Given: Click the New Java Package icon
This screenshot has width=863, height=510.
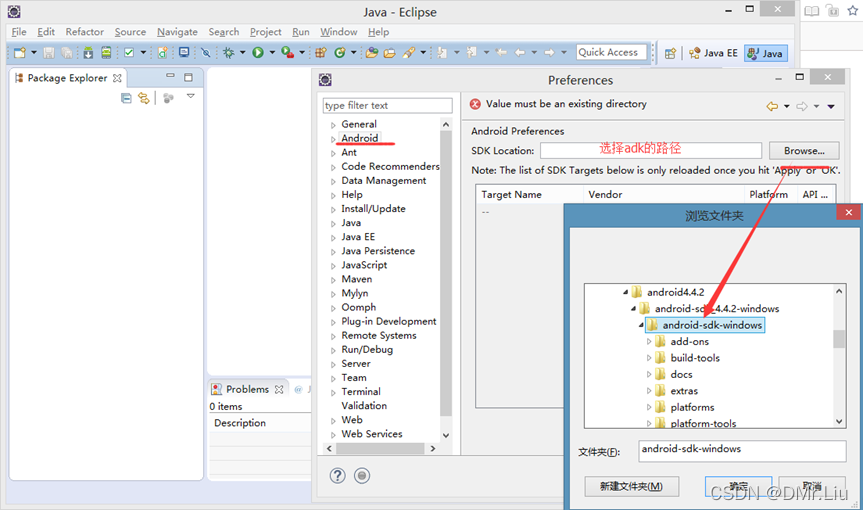Looking at the screenshot, I should point(321,53).
